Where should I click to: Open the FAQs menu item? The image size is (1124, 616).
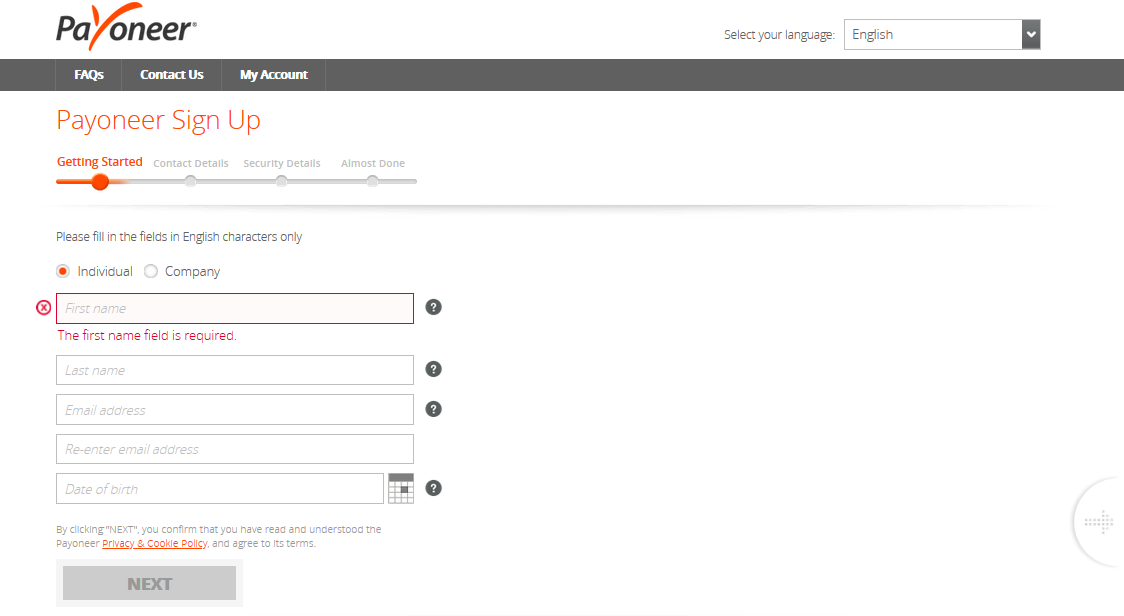click(x=89, y=75)
